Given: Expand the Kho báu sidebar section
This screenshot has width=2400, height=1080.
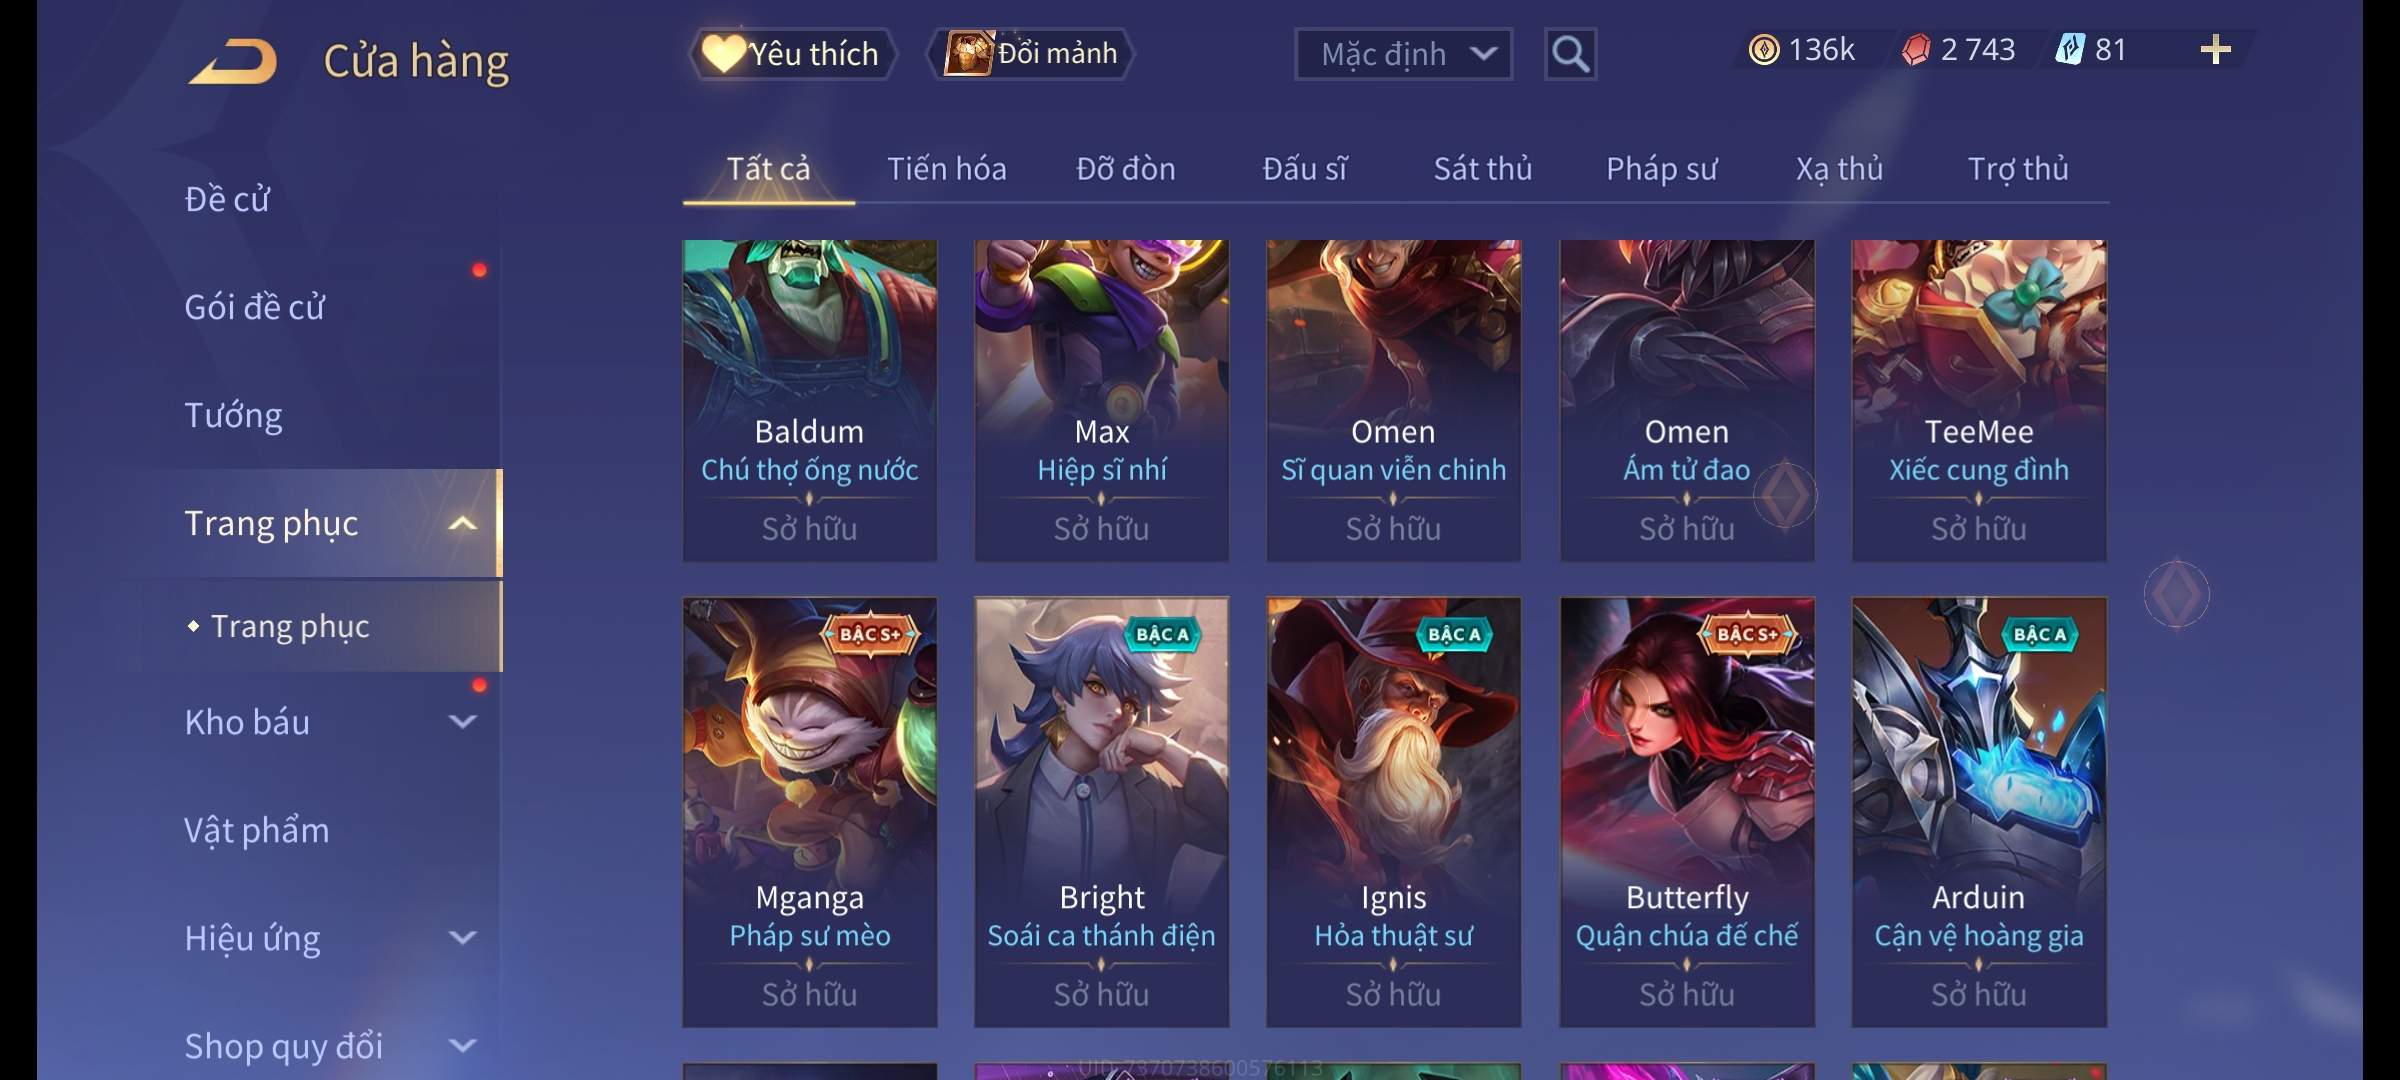Looking at the screenshot, I should pyautogui.click(x=462, y=722).
